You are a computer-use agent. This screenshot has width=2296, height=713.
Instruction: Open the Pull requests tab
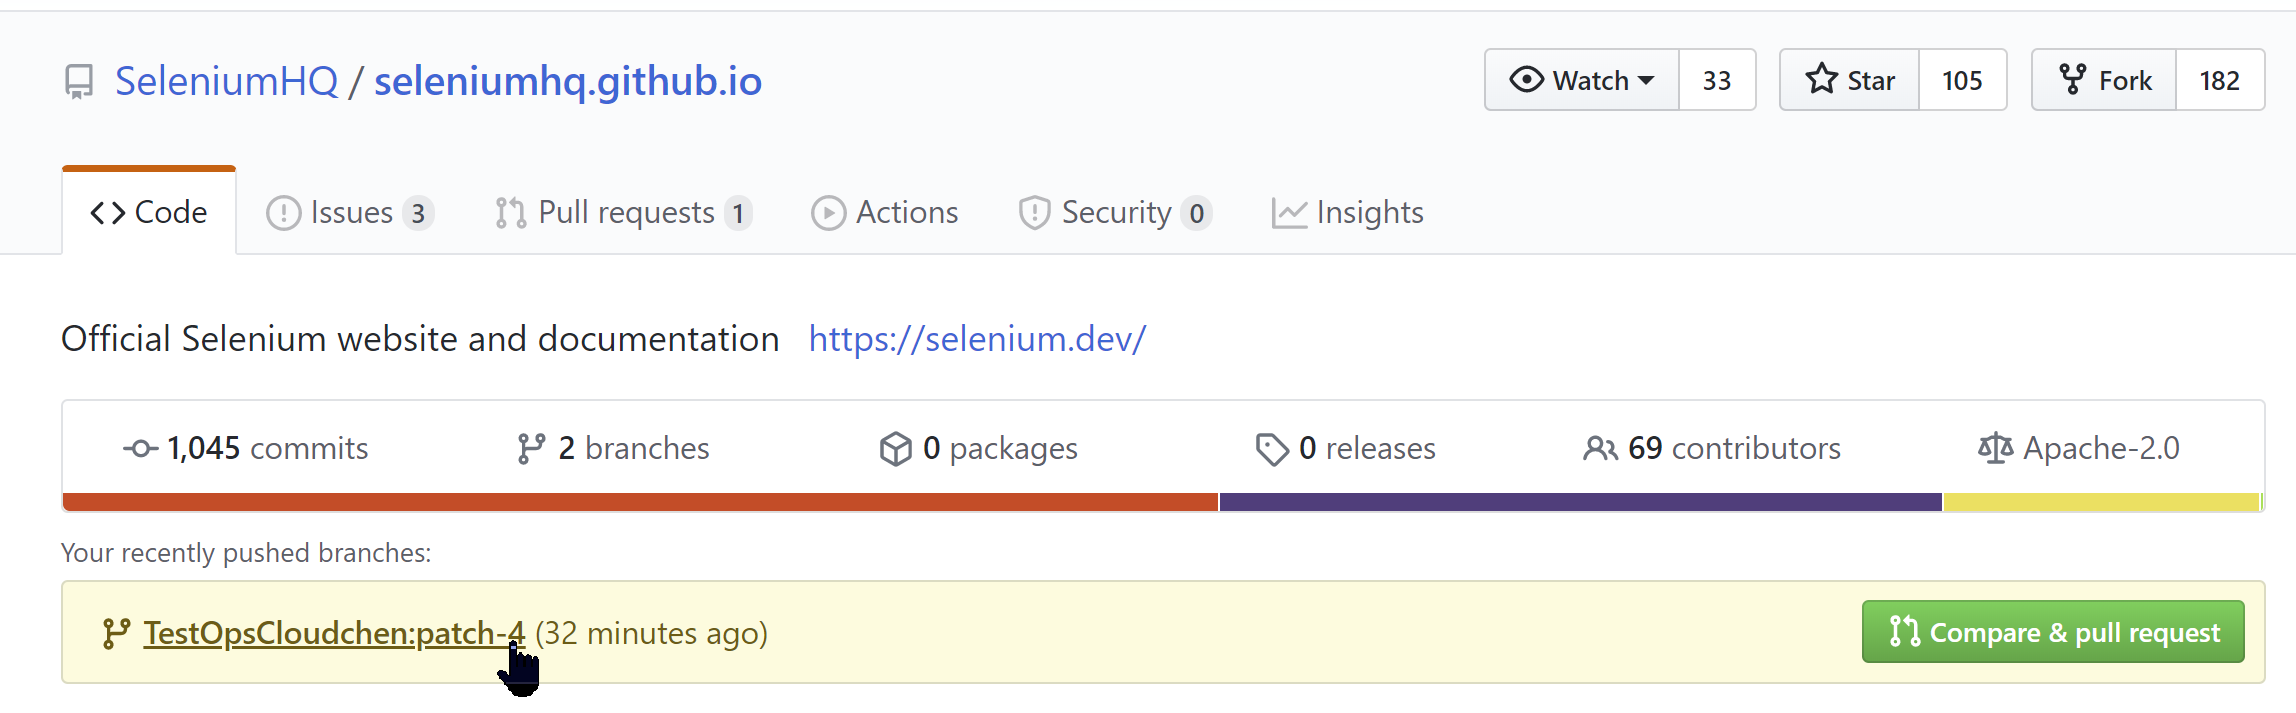[624, 213]
